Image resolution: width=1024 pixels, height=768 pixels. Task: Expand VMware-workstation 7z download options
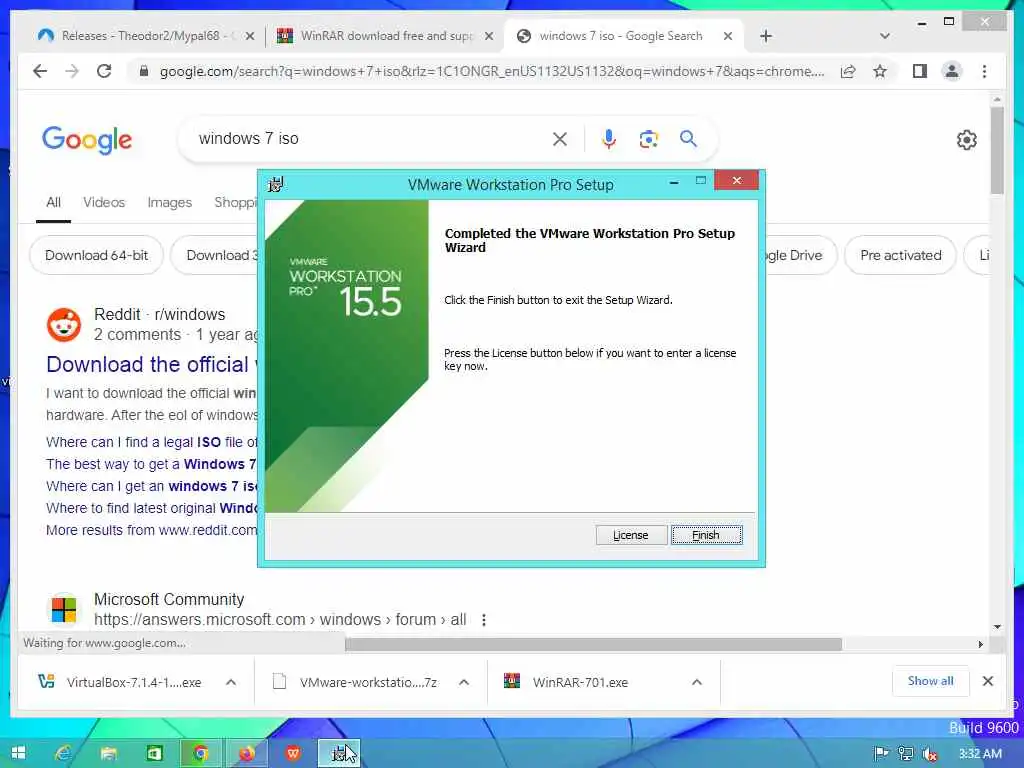click(464, 682)
